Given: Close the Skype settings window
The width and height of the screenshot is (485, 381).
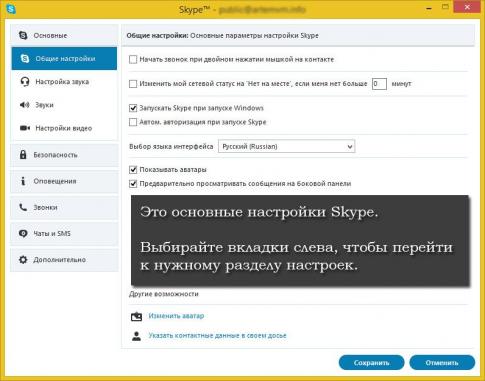Looking at the screenshot, I should 467,7.
